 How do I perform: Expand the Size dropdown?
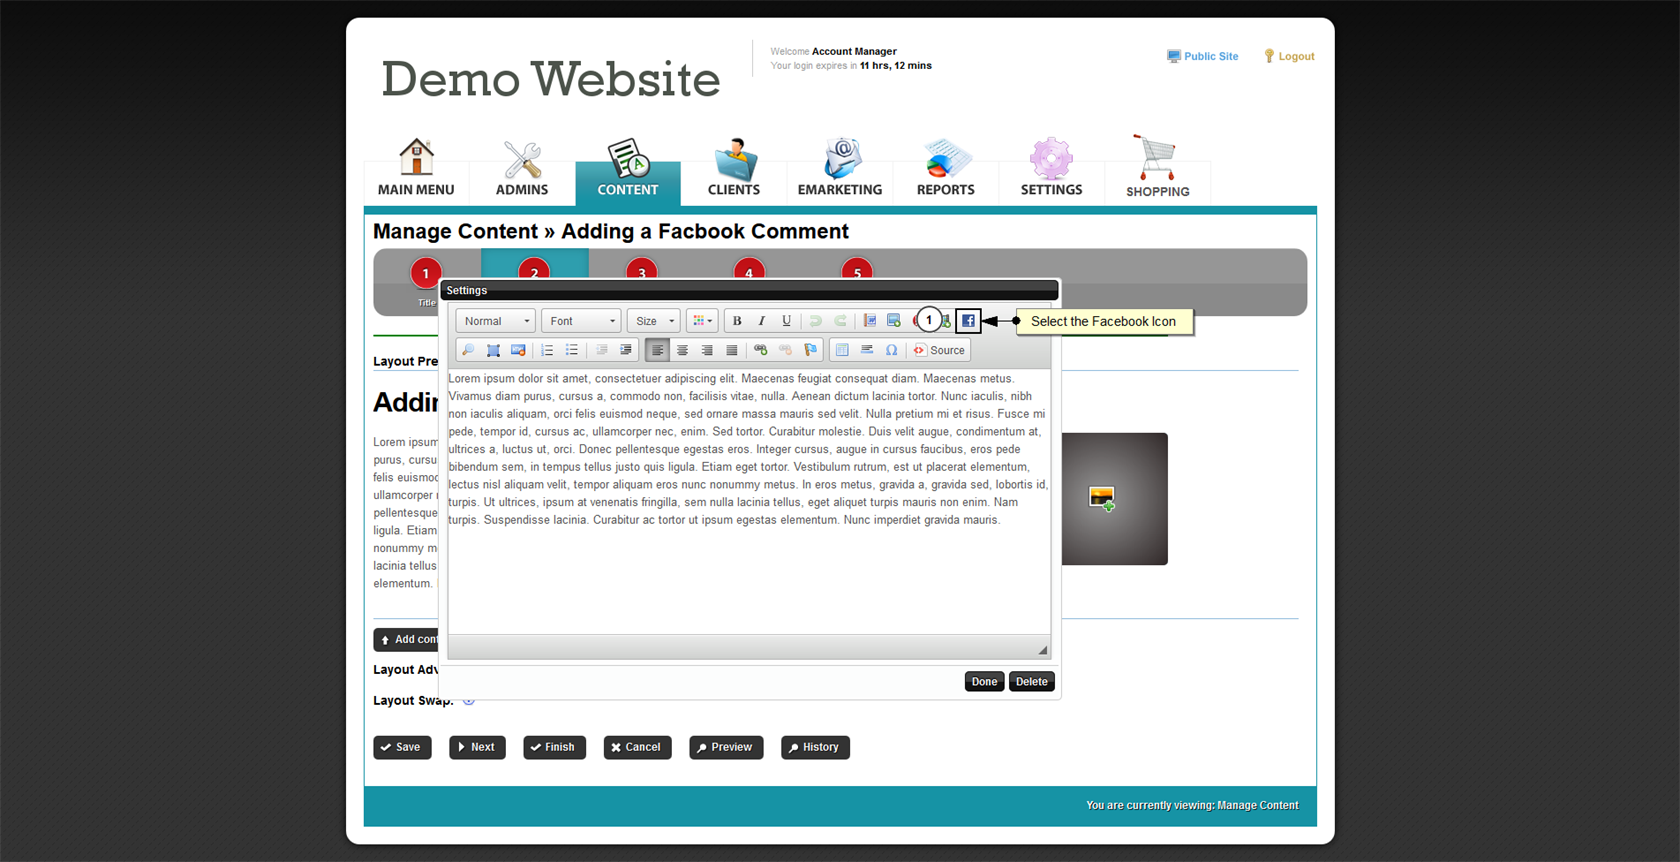tap(654, 321)
